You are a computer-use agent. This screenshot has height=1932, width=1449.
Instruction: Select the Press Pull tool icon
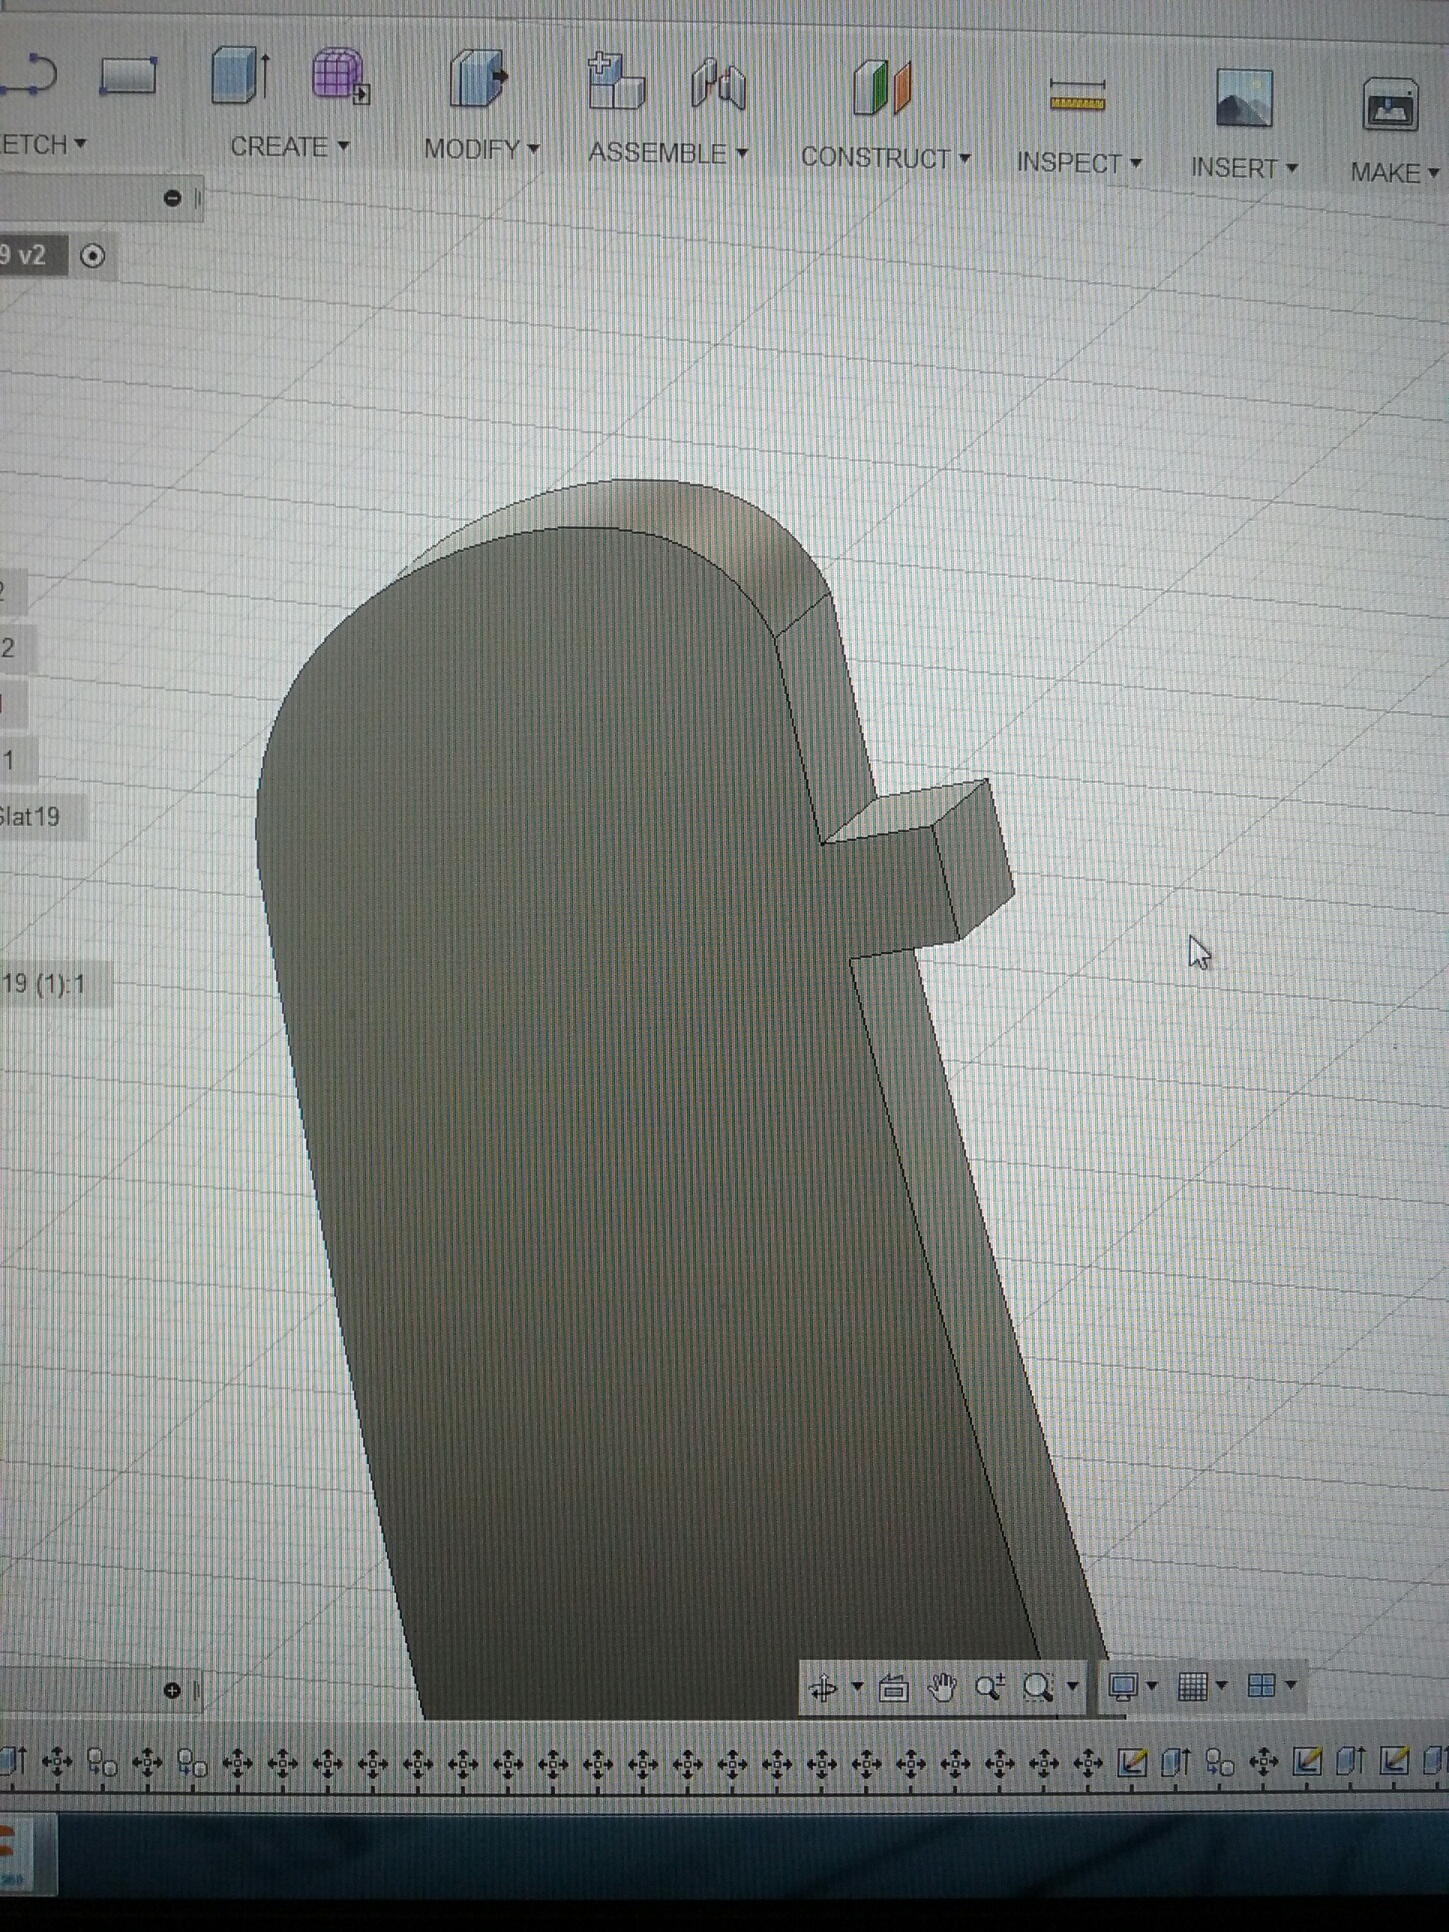(478, 78)
